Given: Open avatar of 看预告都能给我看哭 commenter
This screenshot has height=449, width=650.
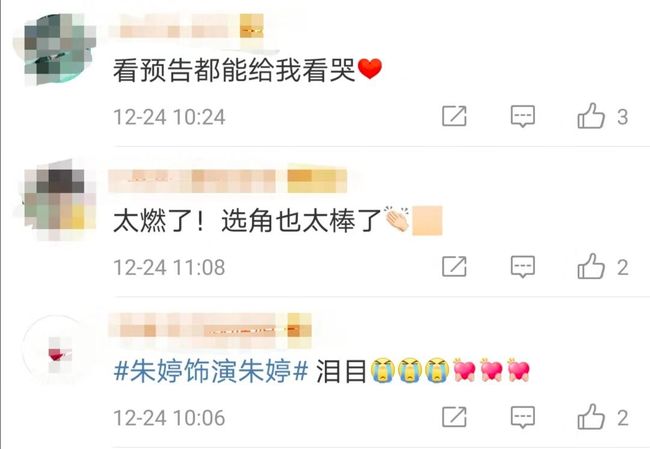Looking at the screenshot, I should pos(60,49).
